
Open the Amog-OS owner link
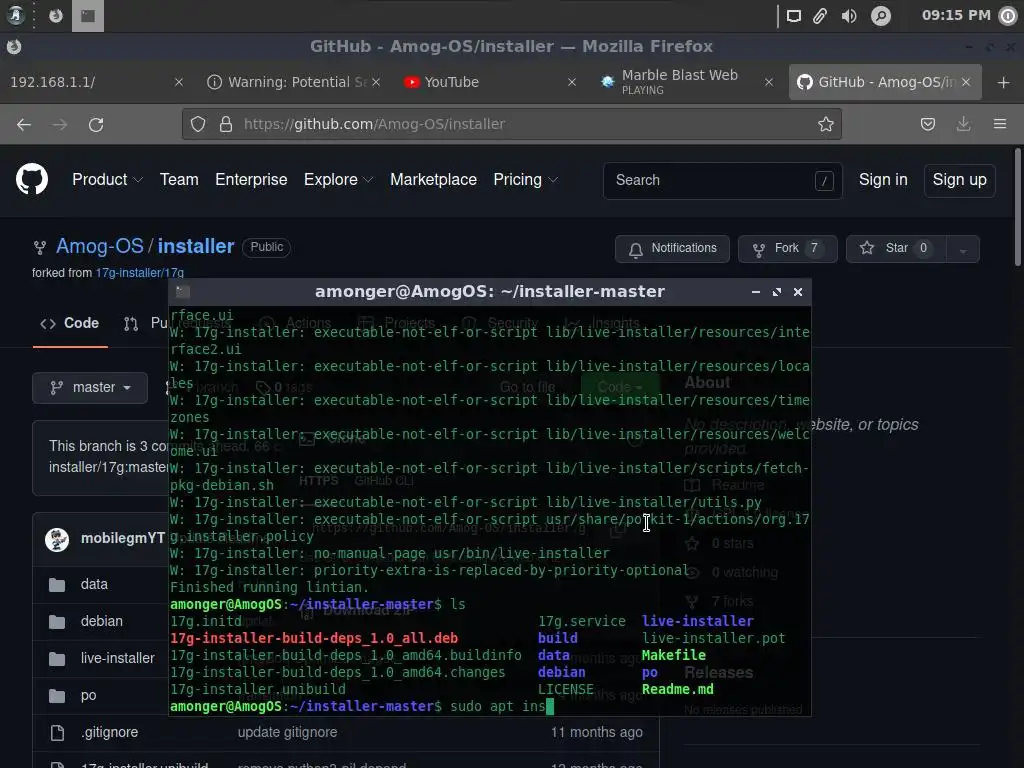pyautogui.click(x=100, y=246)
